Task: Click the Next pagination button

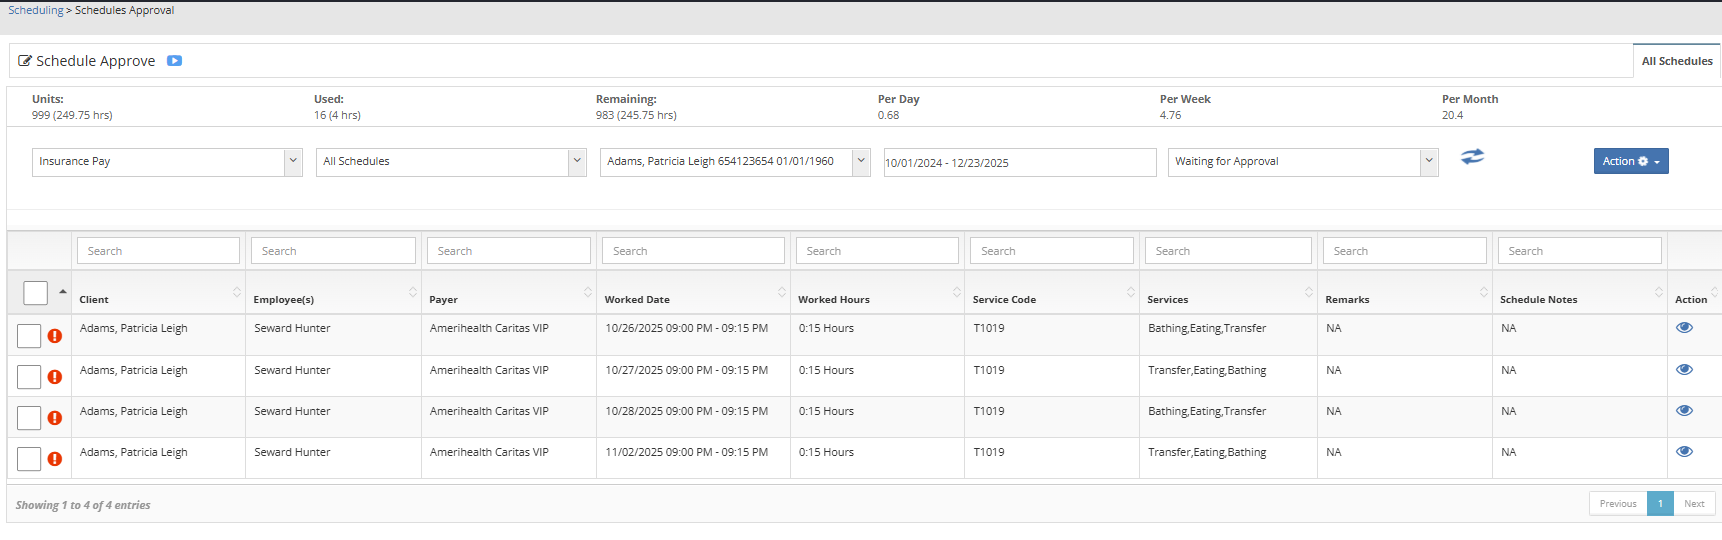Action: (x=1693, y=504)
